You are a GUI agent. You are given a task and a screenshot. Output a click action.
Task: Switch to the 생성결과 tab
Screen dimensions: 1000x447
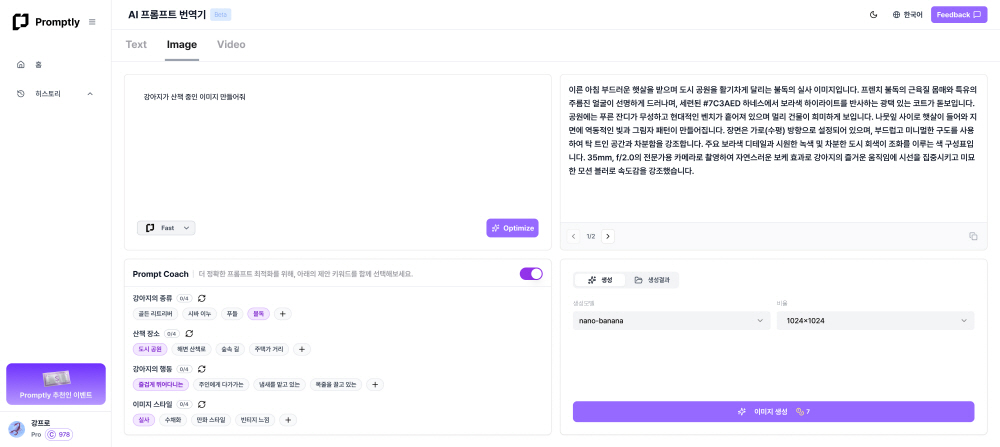(652, 280)
